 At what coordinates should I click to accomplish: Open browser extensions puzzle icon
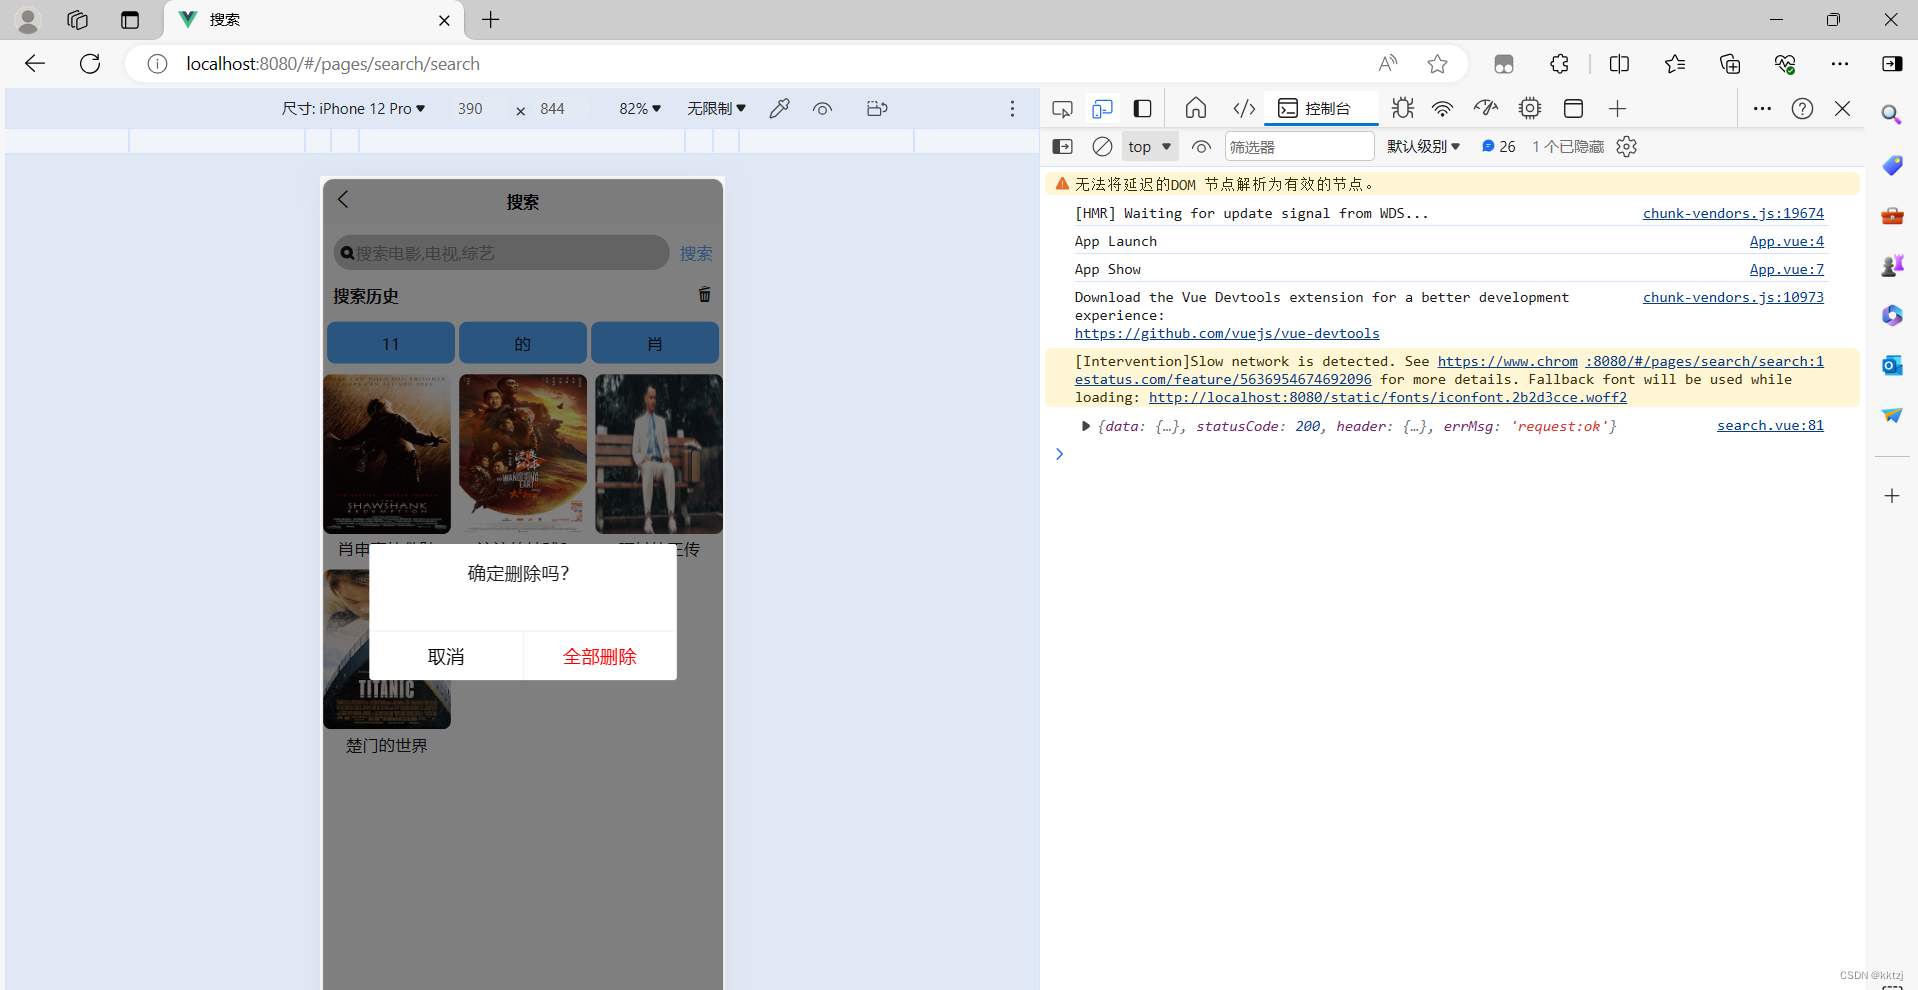[x=1559, y=64]
